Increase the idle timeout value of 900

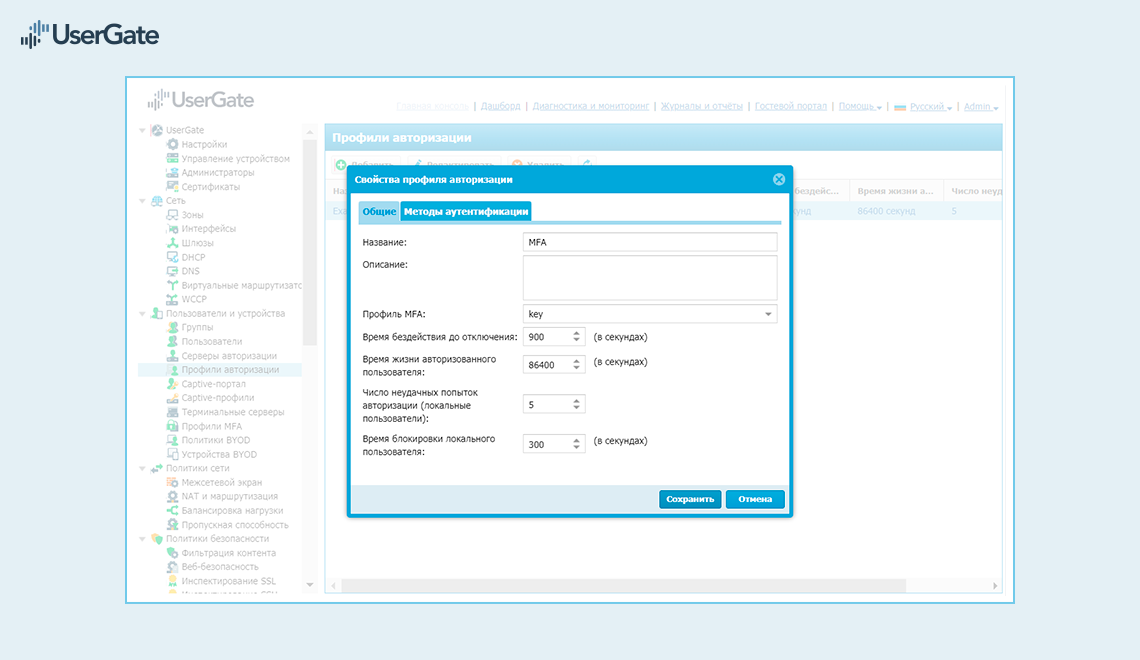click(577, 333)
